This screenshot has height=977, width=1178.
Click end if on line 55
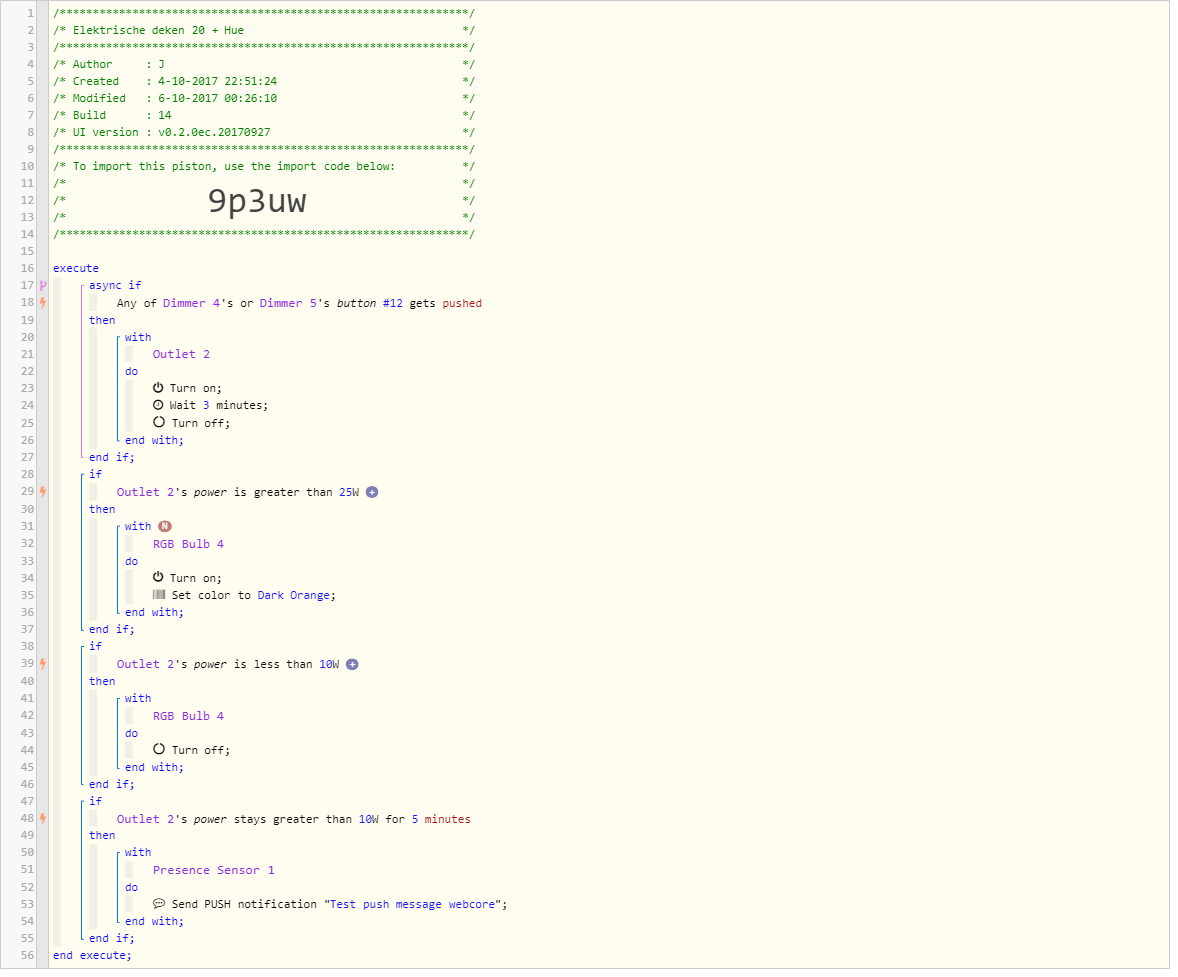[111, 938]
